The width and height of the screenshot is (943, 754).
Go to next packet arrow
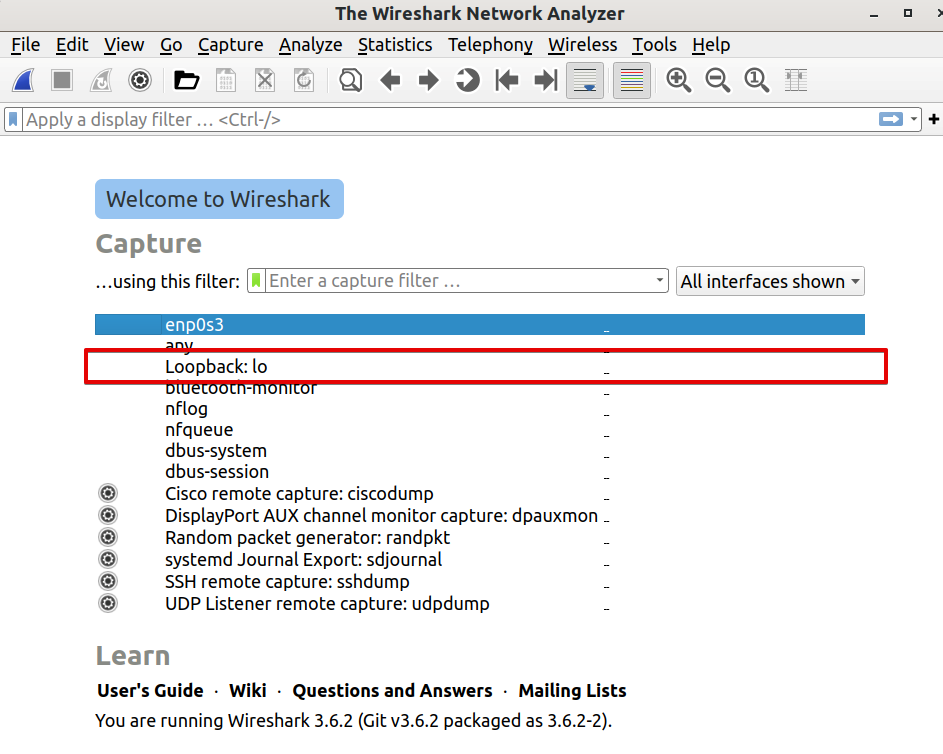pyautogui.click(x=429, y=80)
